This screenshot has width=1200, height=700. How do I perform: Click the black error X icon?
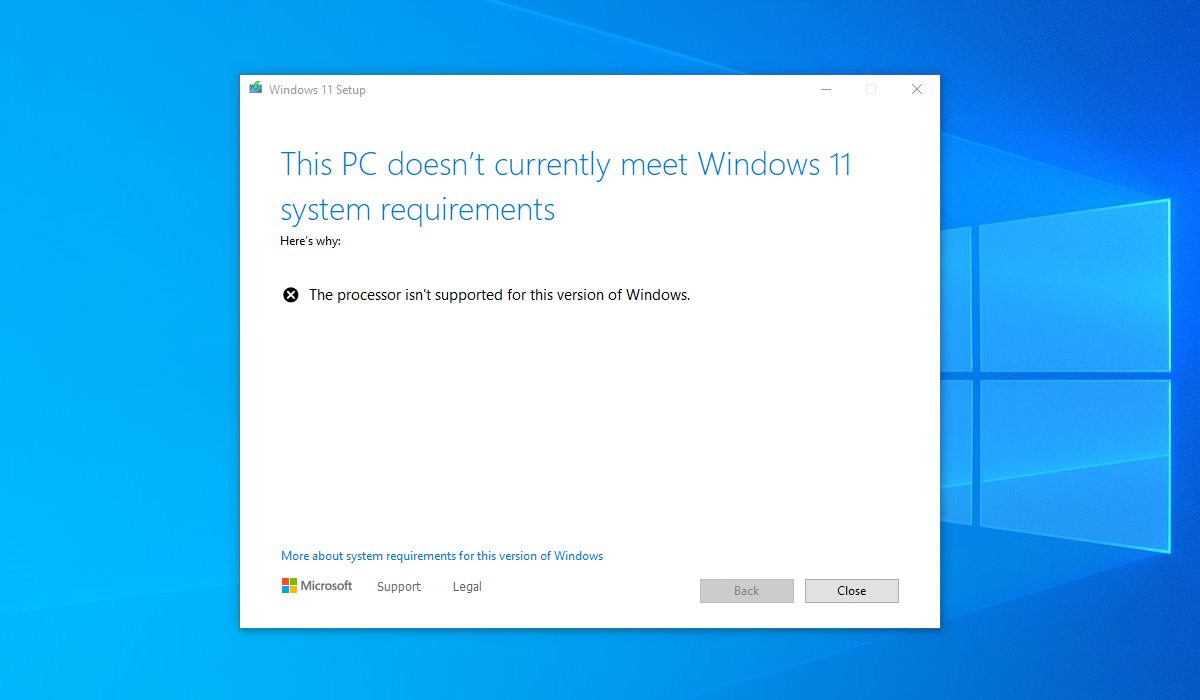click(x=290, y=295)
